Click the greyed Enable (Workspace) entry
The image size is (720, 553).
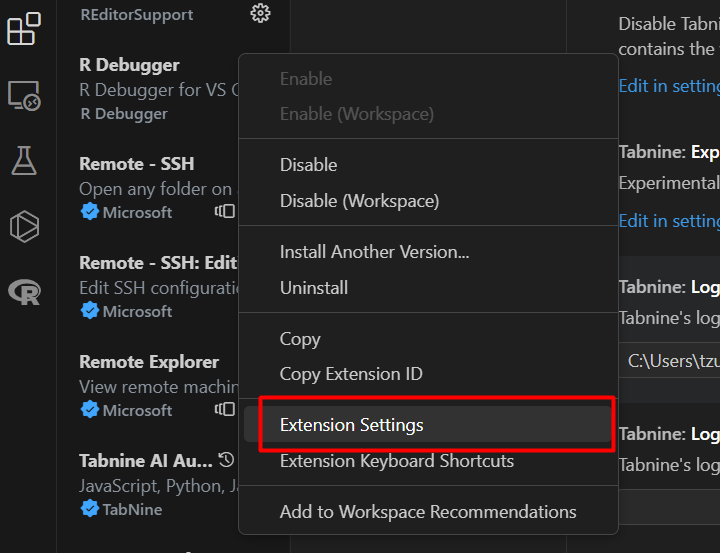click(428, 114)
